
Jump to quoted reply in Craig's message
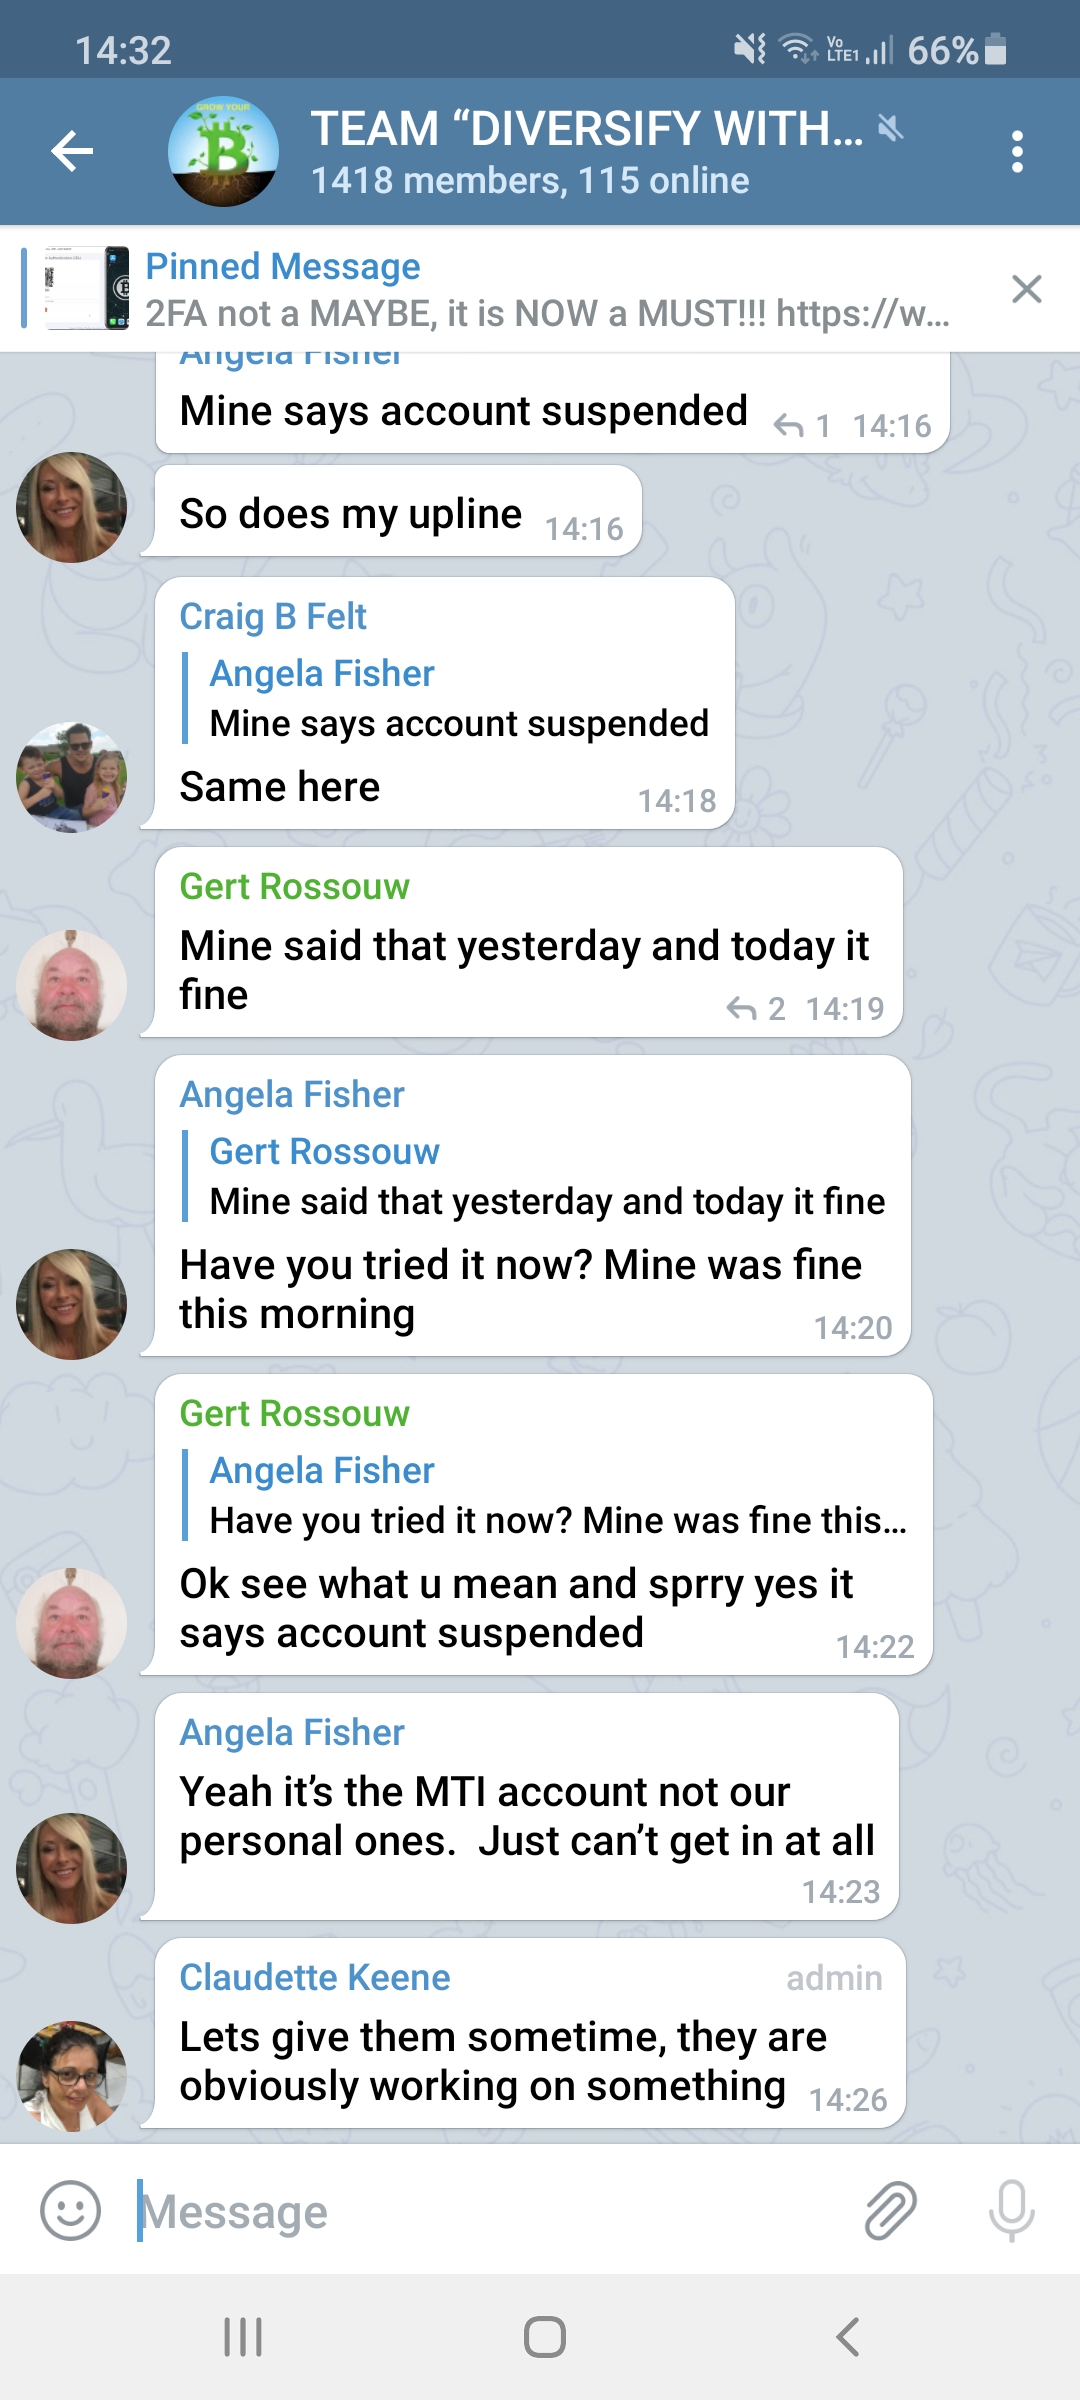click(458, 699)
